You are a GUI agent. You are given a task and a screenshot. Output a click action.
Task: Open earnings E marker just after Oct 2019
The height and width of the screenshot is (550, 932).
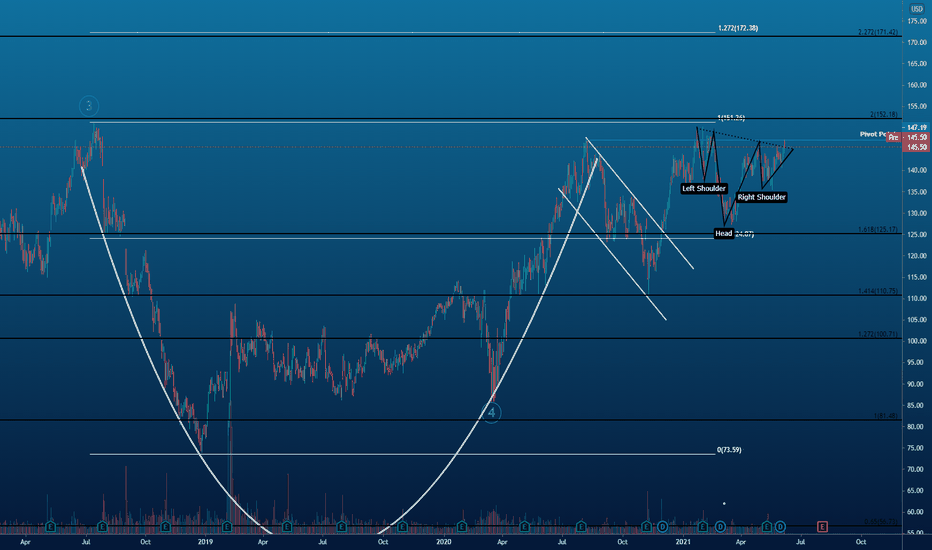click(x=402, y=527)
